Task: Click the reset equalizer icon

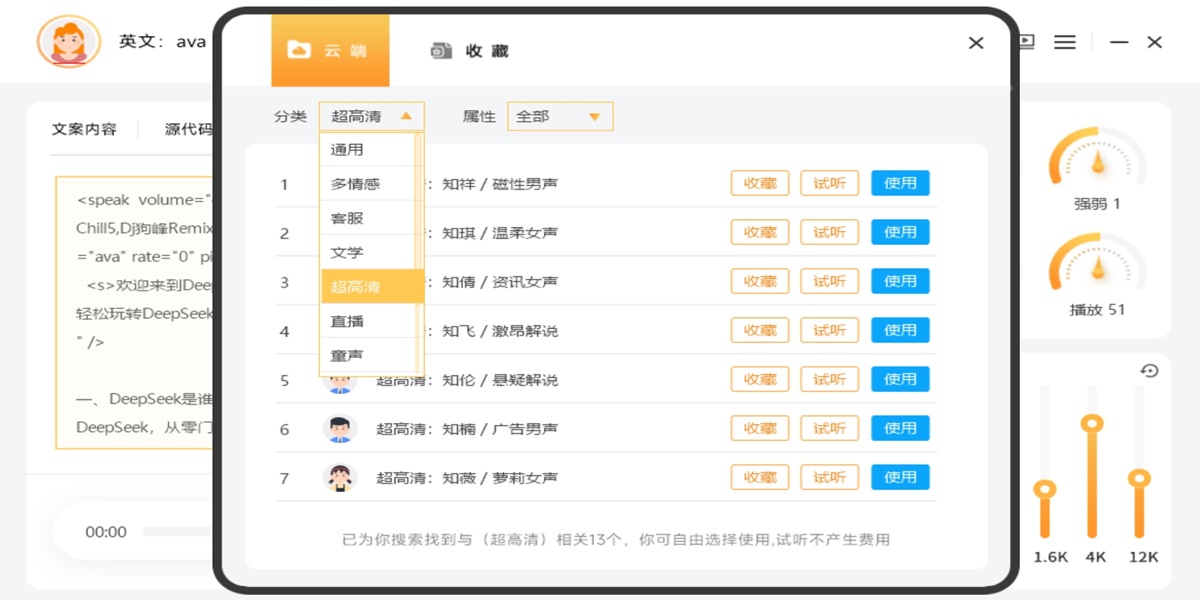Action: coord(1149,371)
